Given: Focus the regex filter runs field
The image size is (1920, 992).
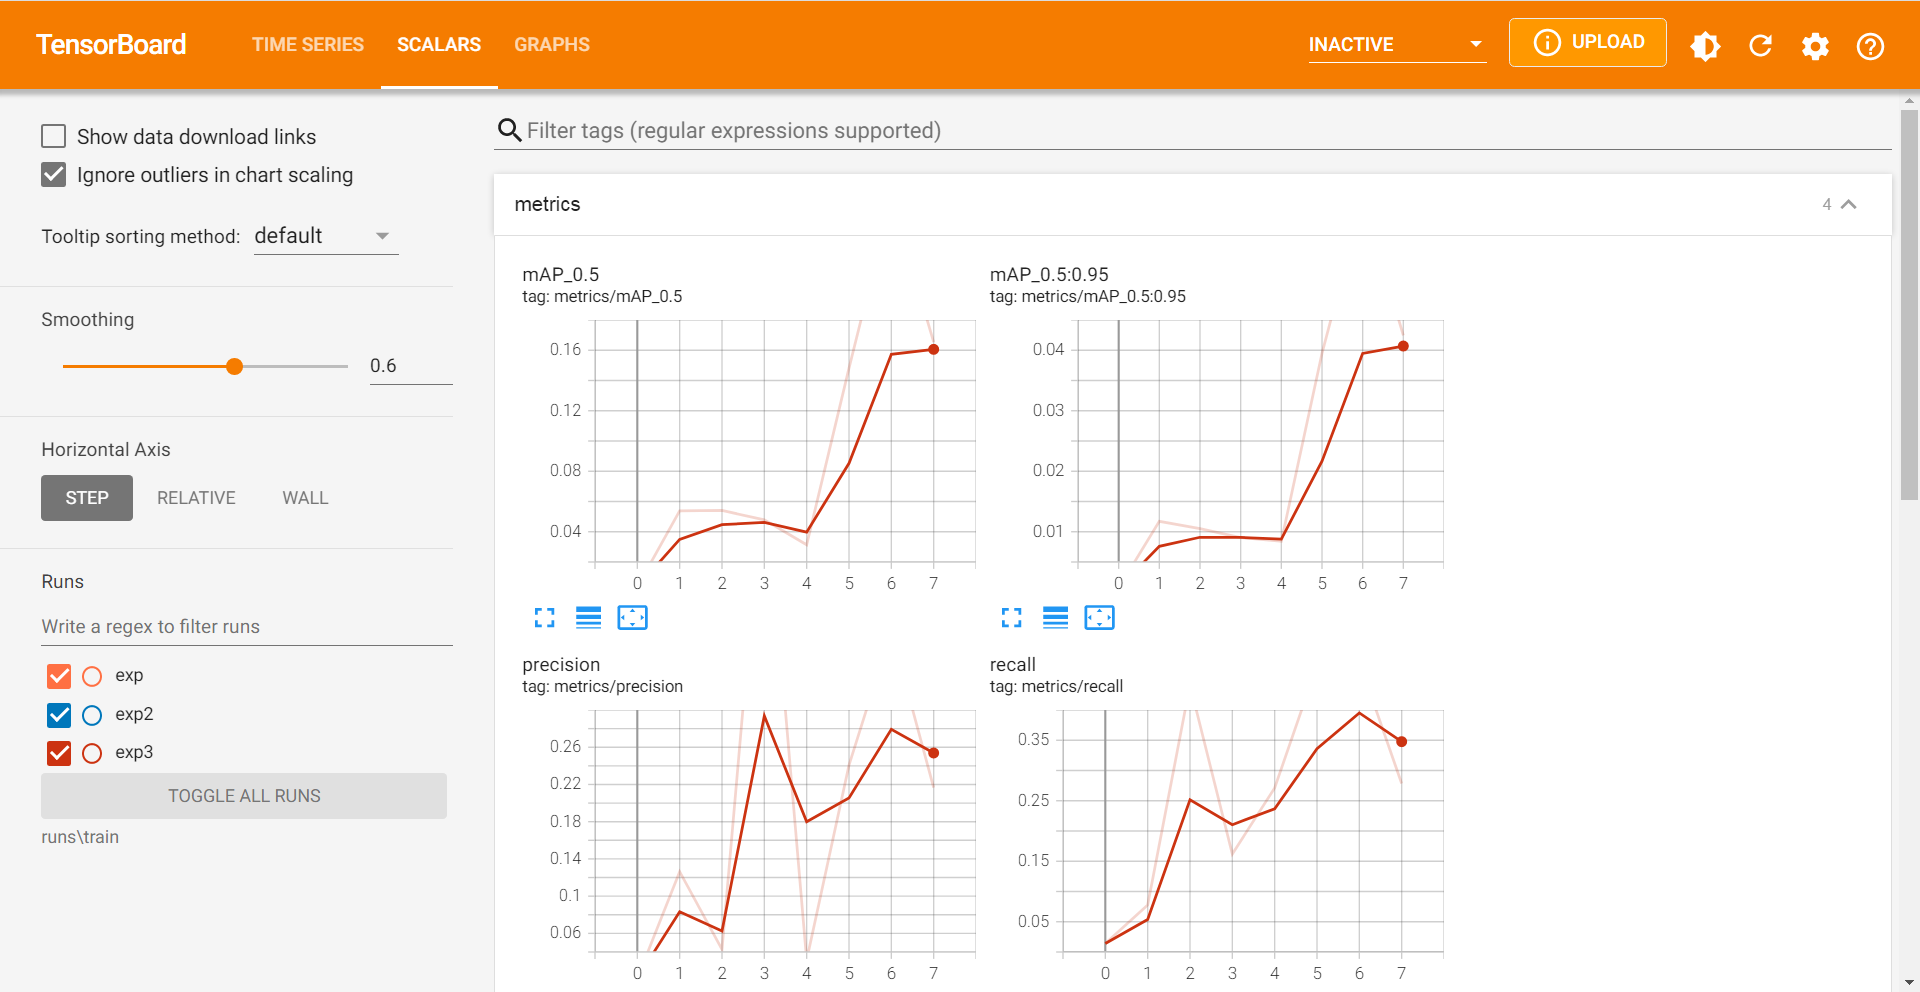Looking at the screenshot, I should coord(247,627).
